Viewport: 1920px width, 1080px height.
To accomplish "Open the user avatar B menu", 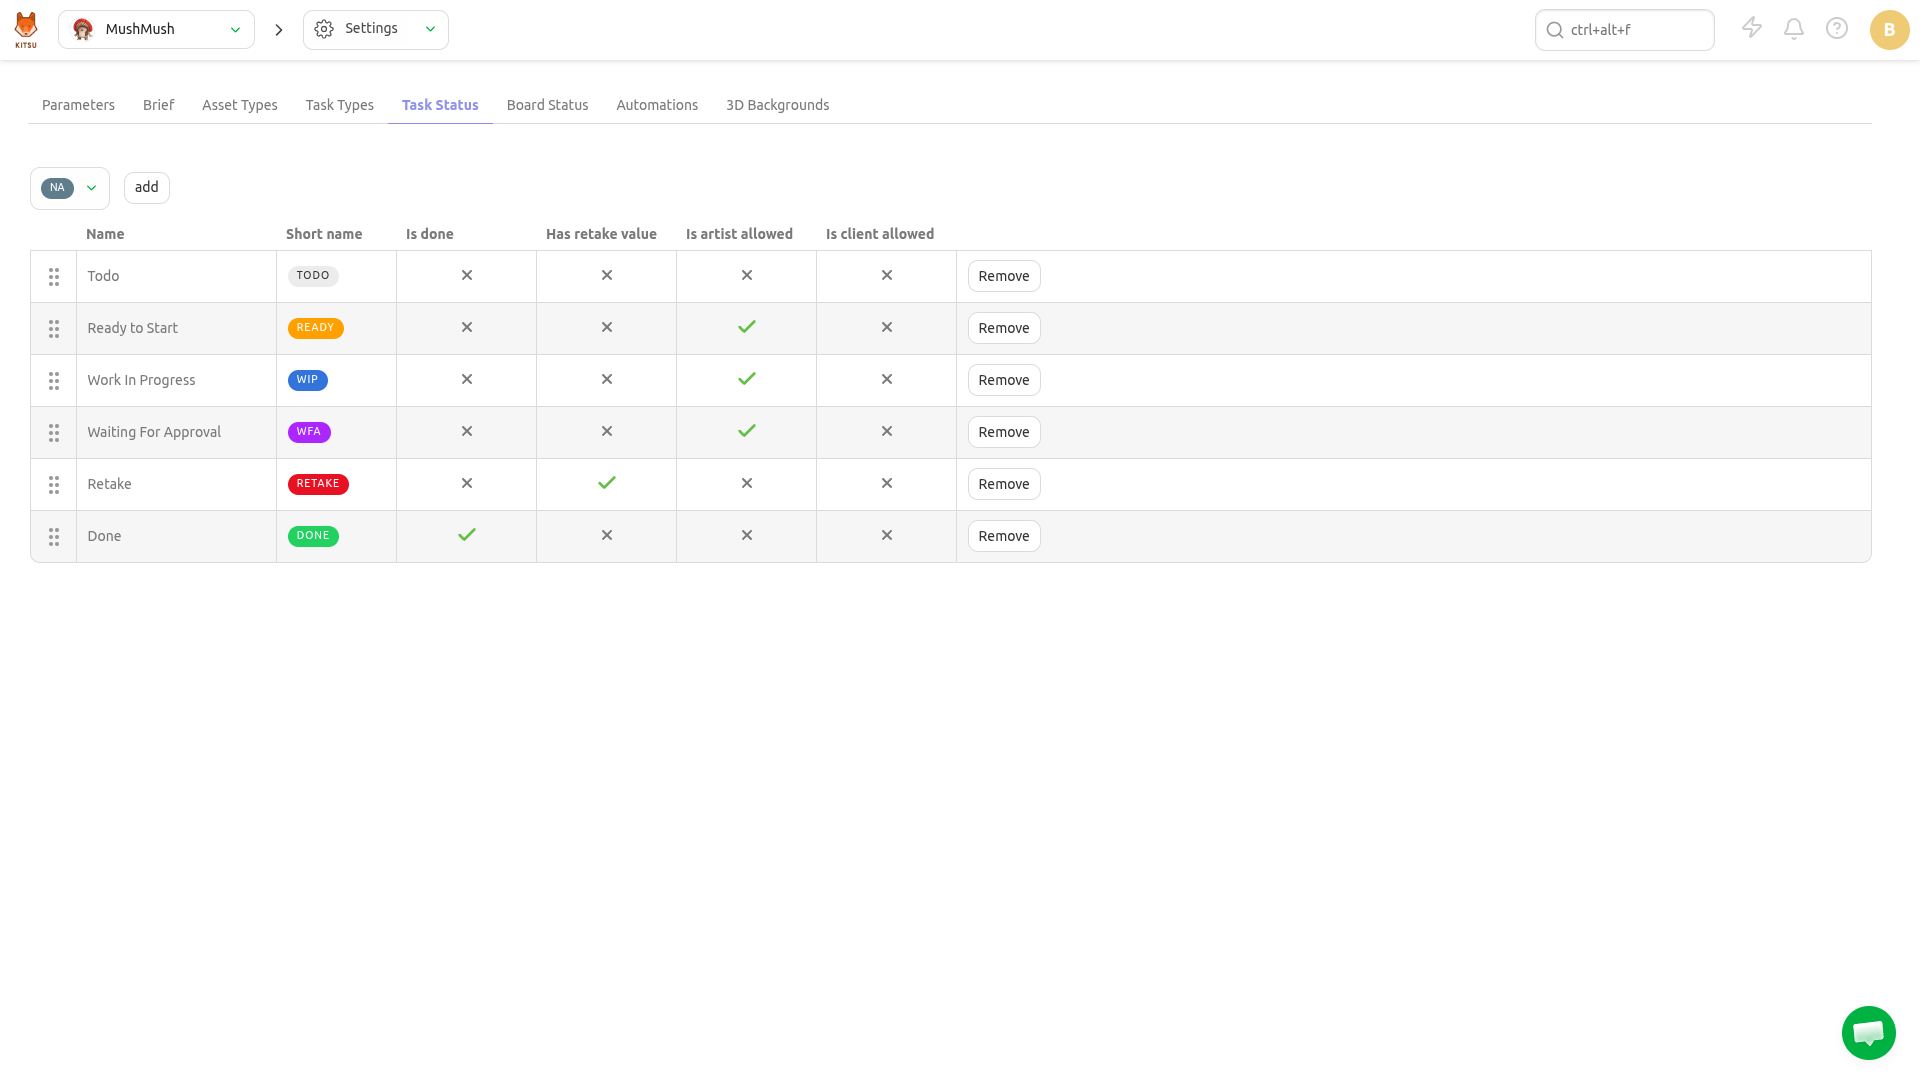I will pyautogui.click(x=1889, y=30).
